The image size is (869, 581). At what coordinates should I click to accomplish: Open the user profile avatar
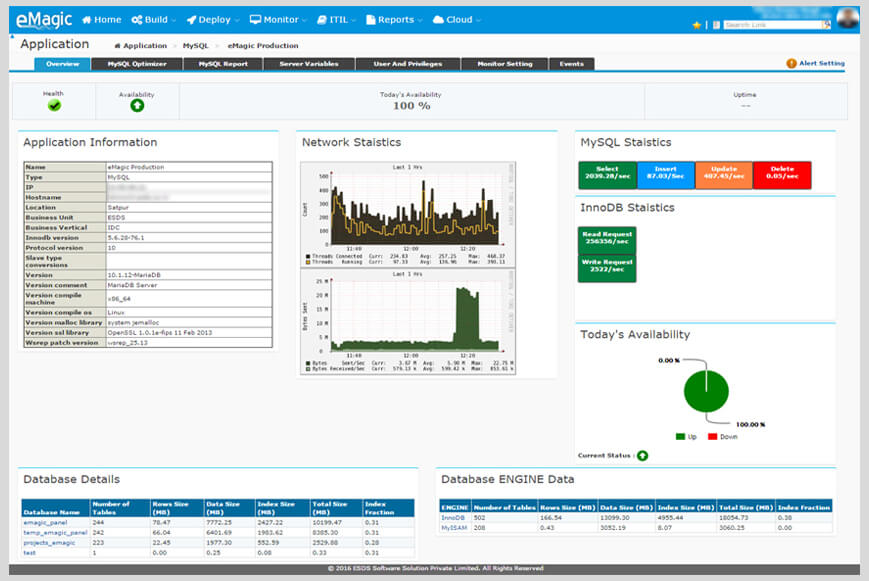pos(847,18)
